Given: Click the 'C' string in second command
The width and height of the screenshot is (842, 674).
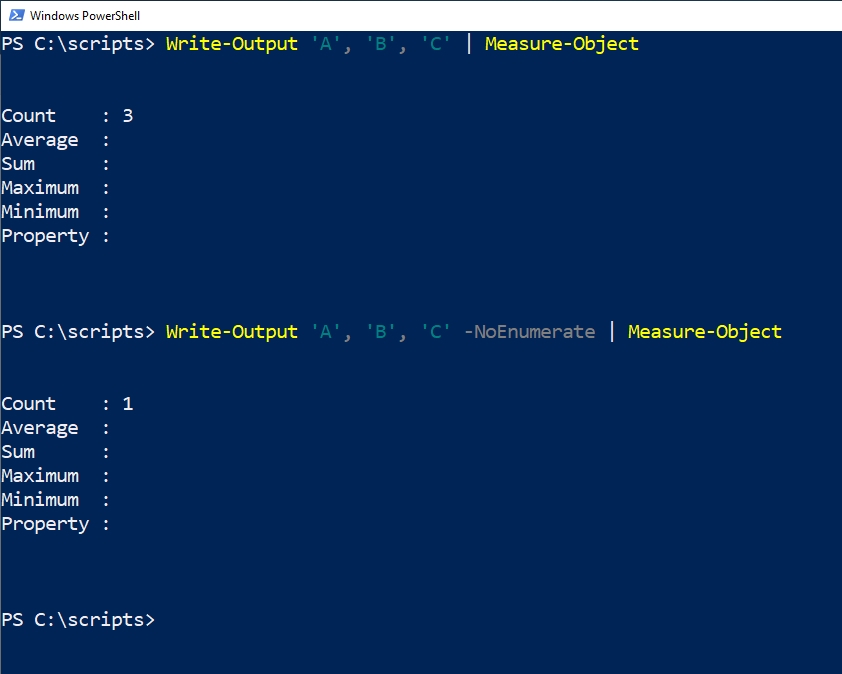Looking at the screenshot, I should (435, 331).
